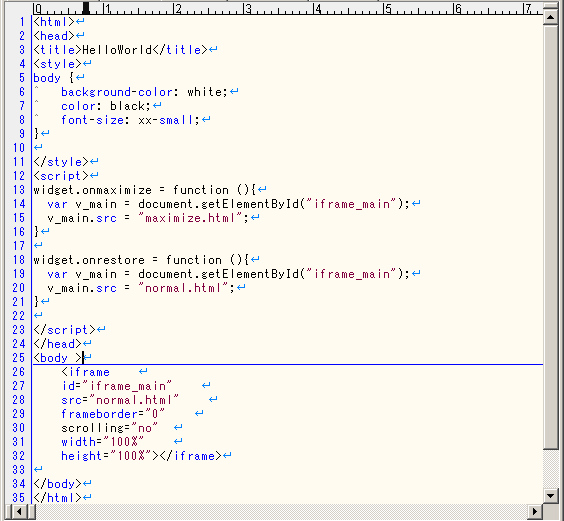This screenshot has height=521, width=564.
Task: Click the closing </iframe> tag
Action: tap(191, 456)
